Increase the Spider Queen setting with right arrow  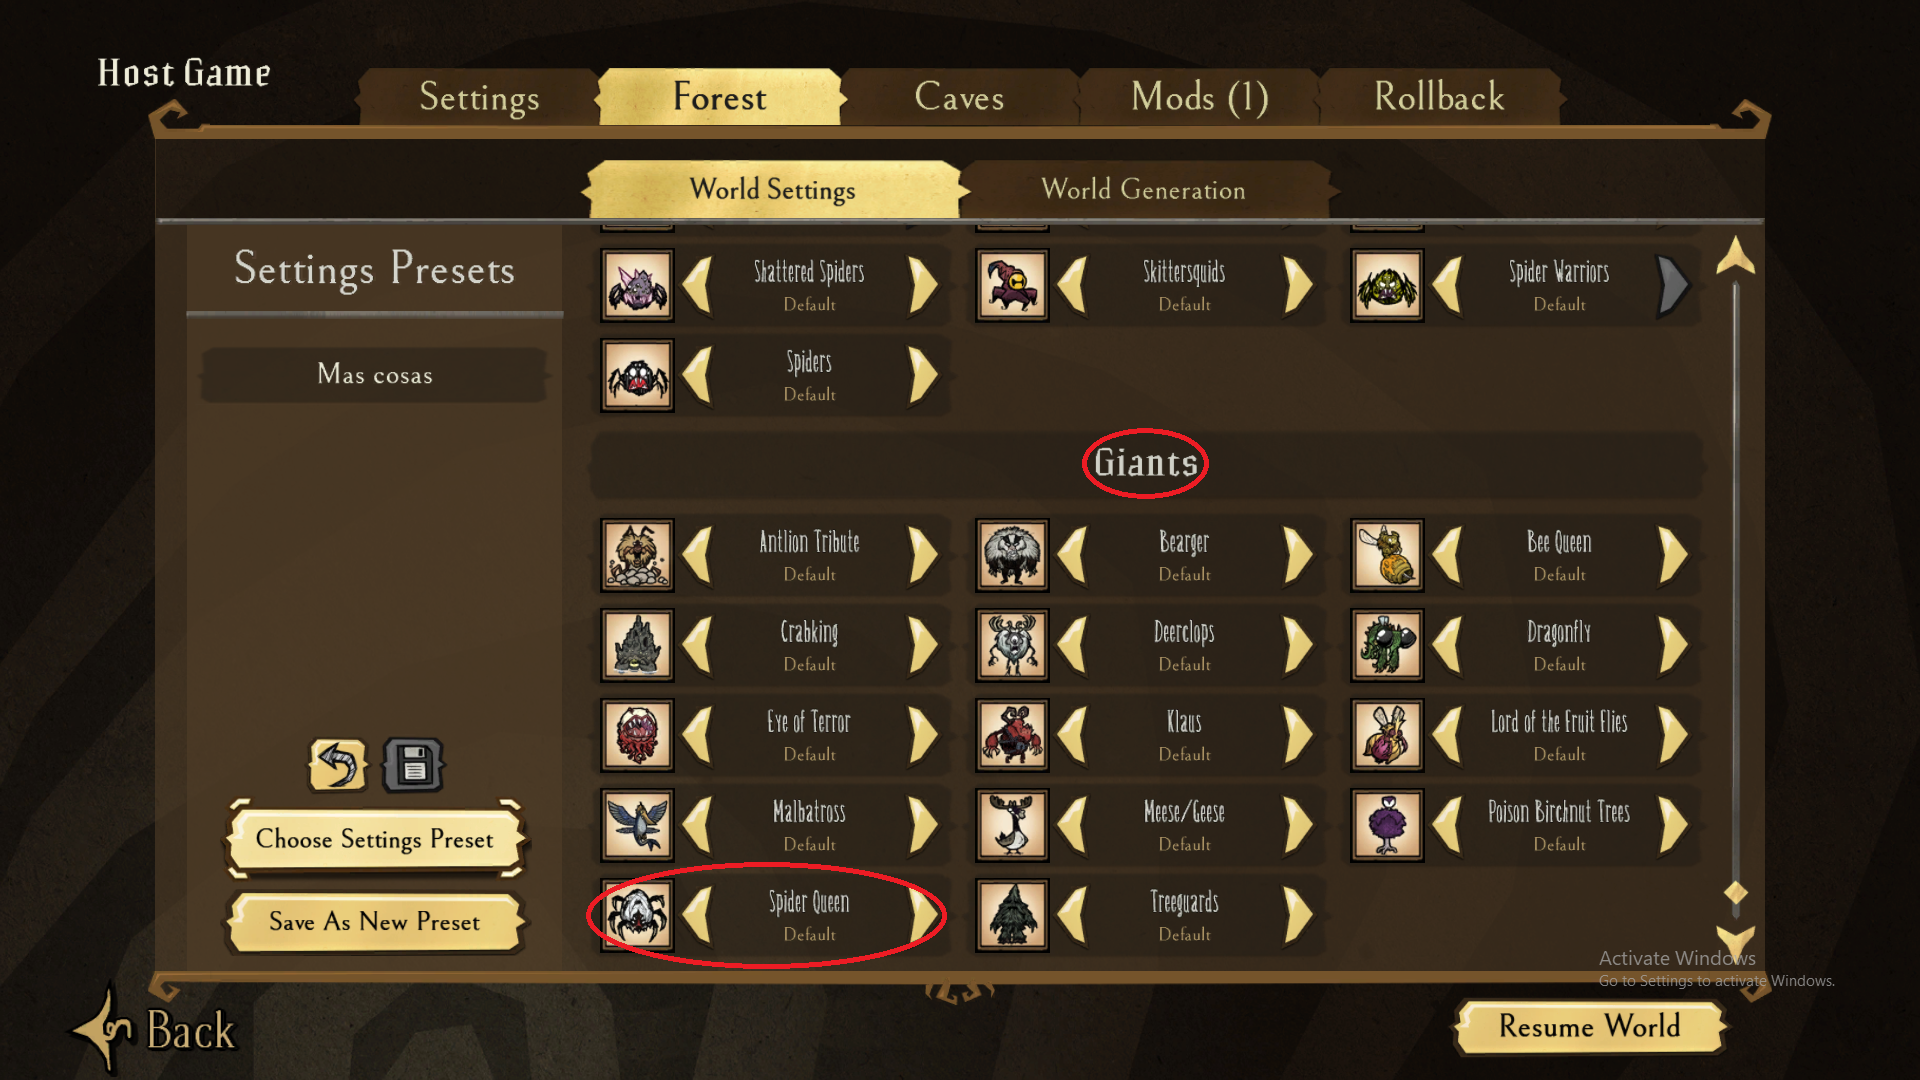pos(925,915)
